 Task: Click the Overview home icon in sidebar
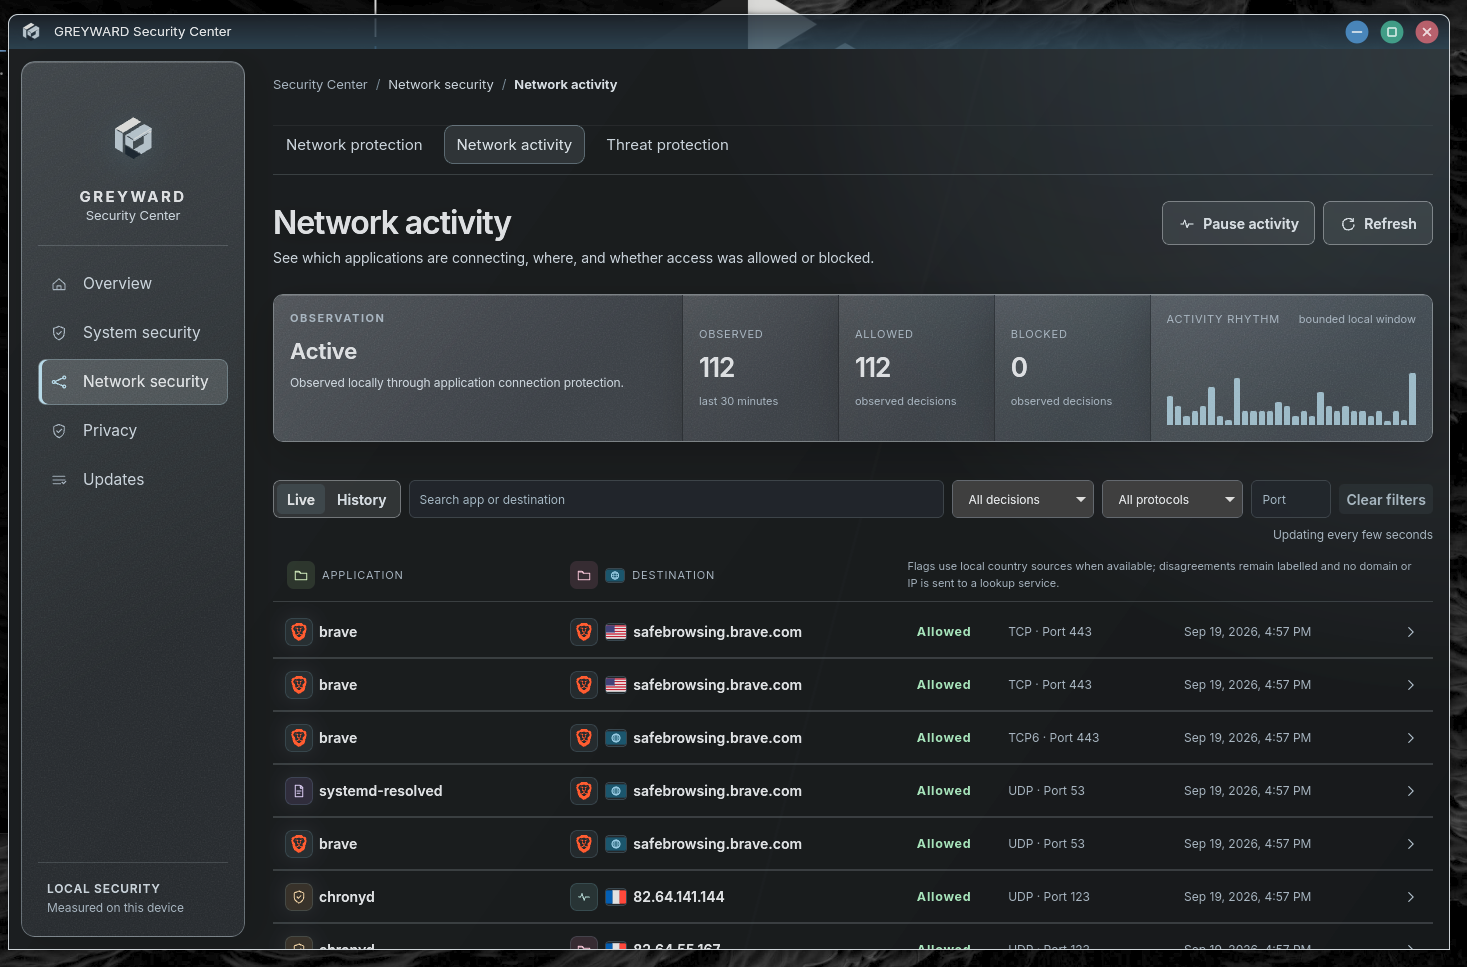(x=59, y=284)
